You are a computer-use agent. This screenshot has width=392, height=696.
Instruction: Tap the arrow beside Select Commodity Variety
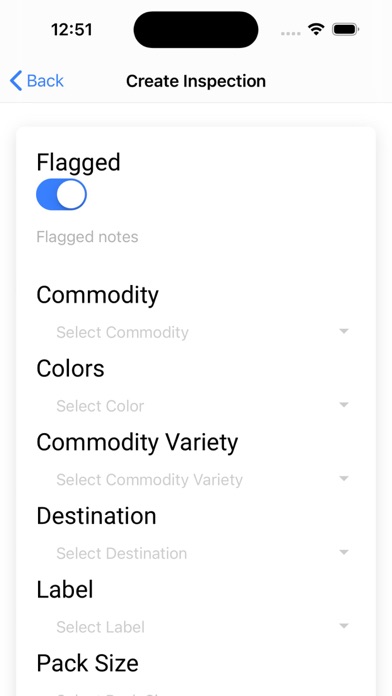pyautogui.click(x=344, y=478)
